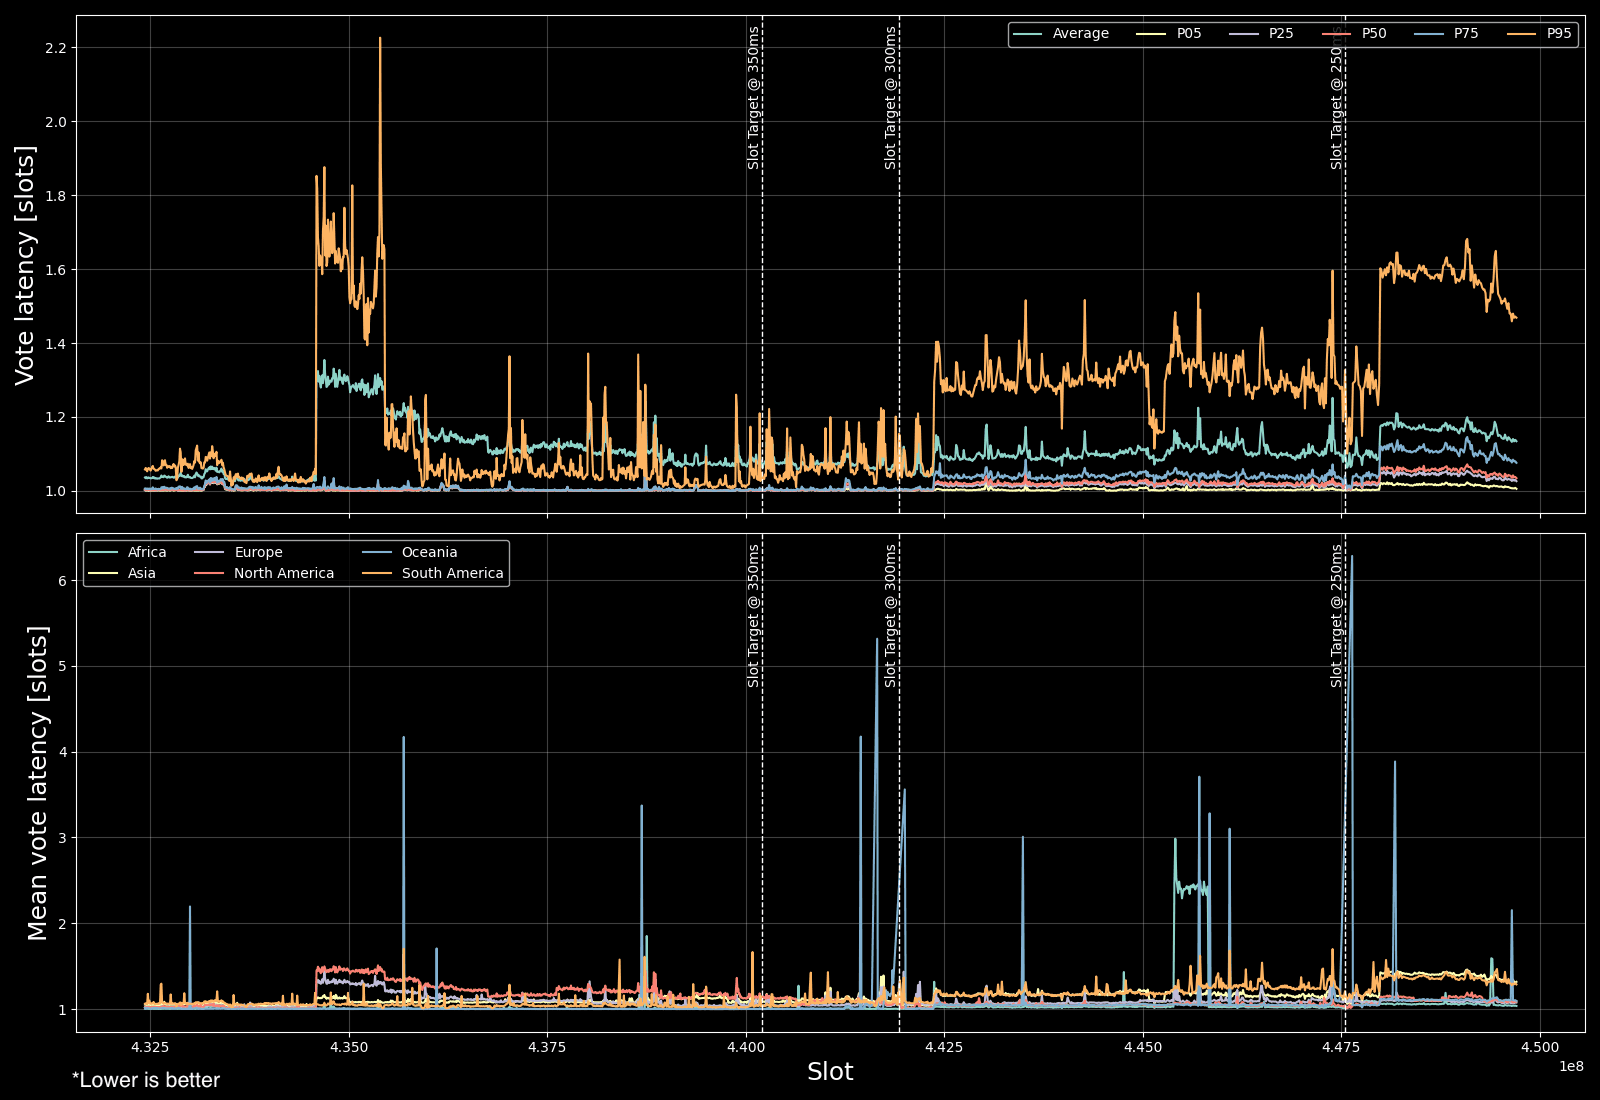Click the North America red line swatch
1600x1100 pixels.
tap(210, 574)
